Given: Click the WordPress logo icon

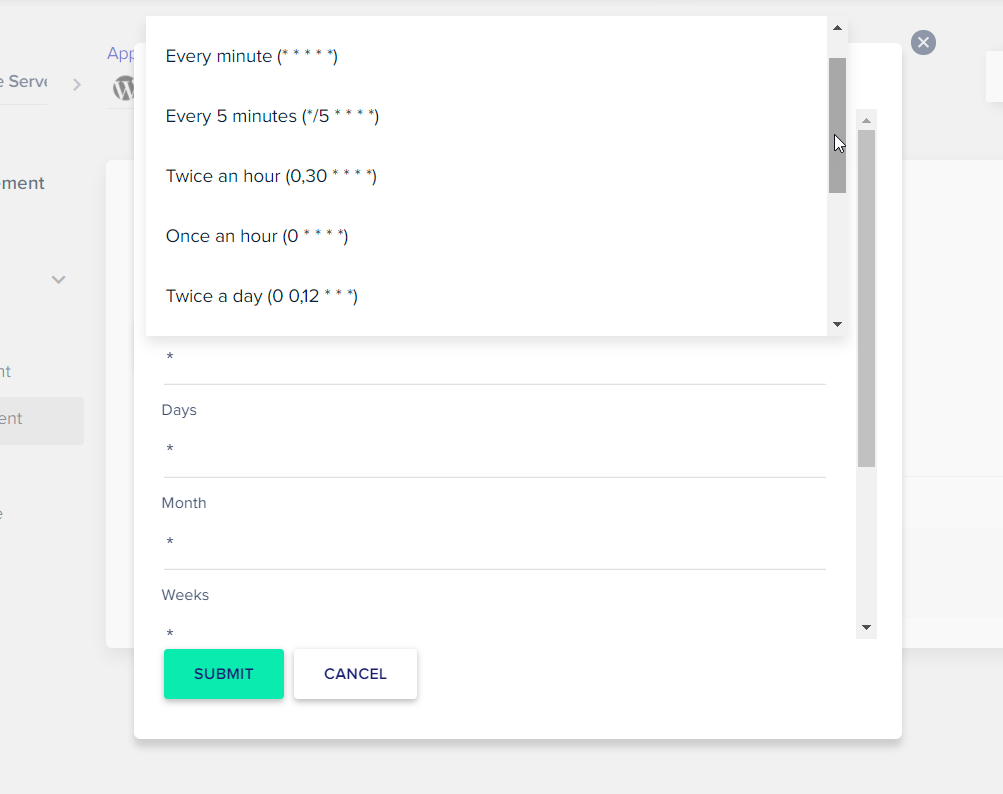Looking at the screenshot, I should click(x=123, y=88).
